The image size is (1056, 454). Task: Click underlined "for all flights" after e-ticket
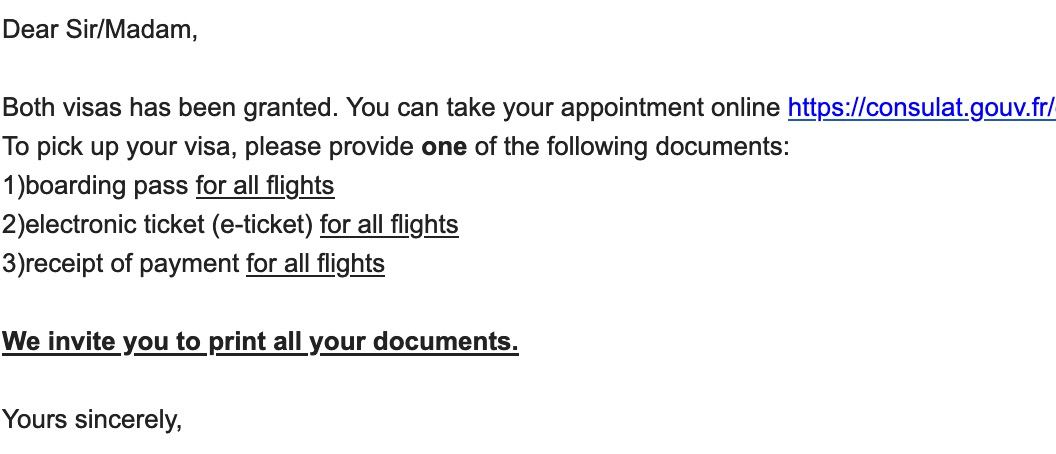point(389,225)
